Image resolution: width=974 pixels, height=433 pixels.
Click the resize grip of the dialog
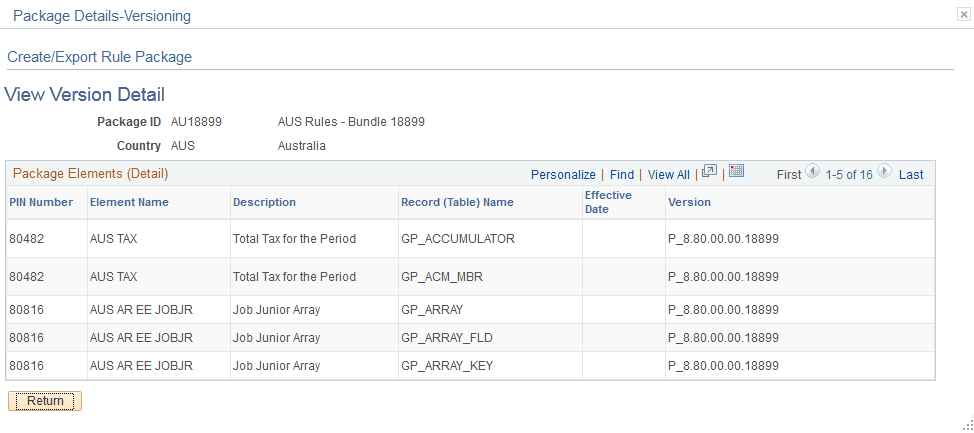[x=968, y=426]
